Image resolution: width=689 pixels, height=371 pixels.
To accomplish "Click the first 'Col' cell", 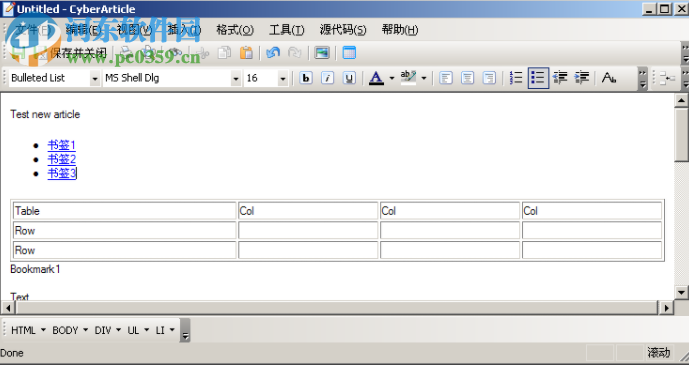I will coord(308,211).
